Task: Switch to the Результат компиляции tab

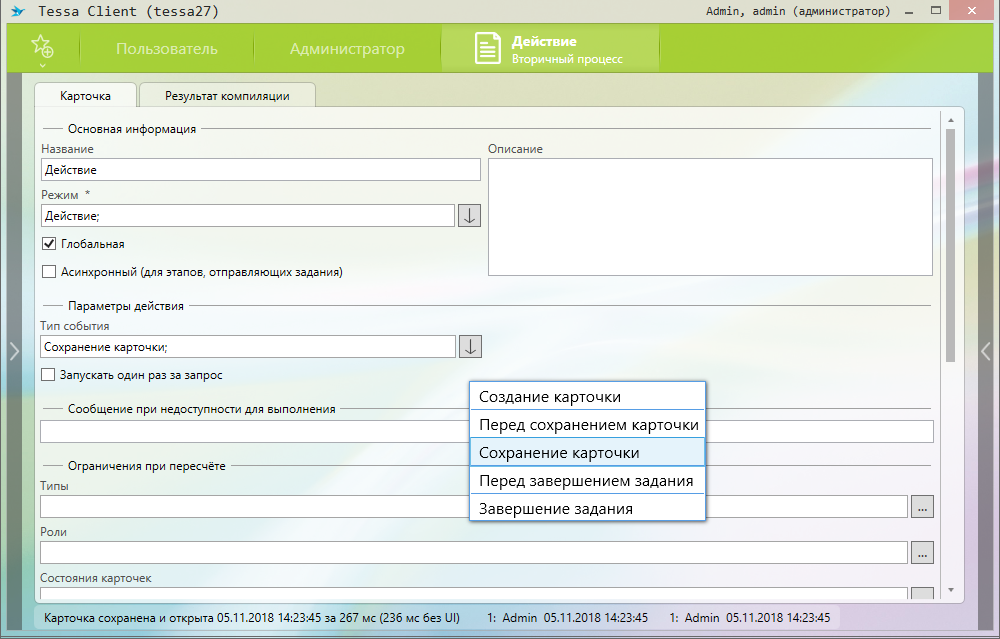Action: 227,96
